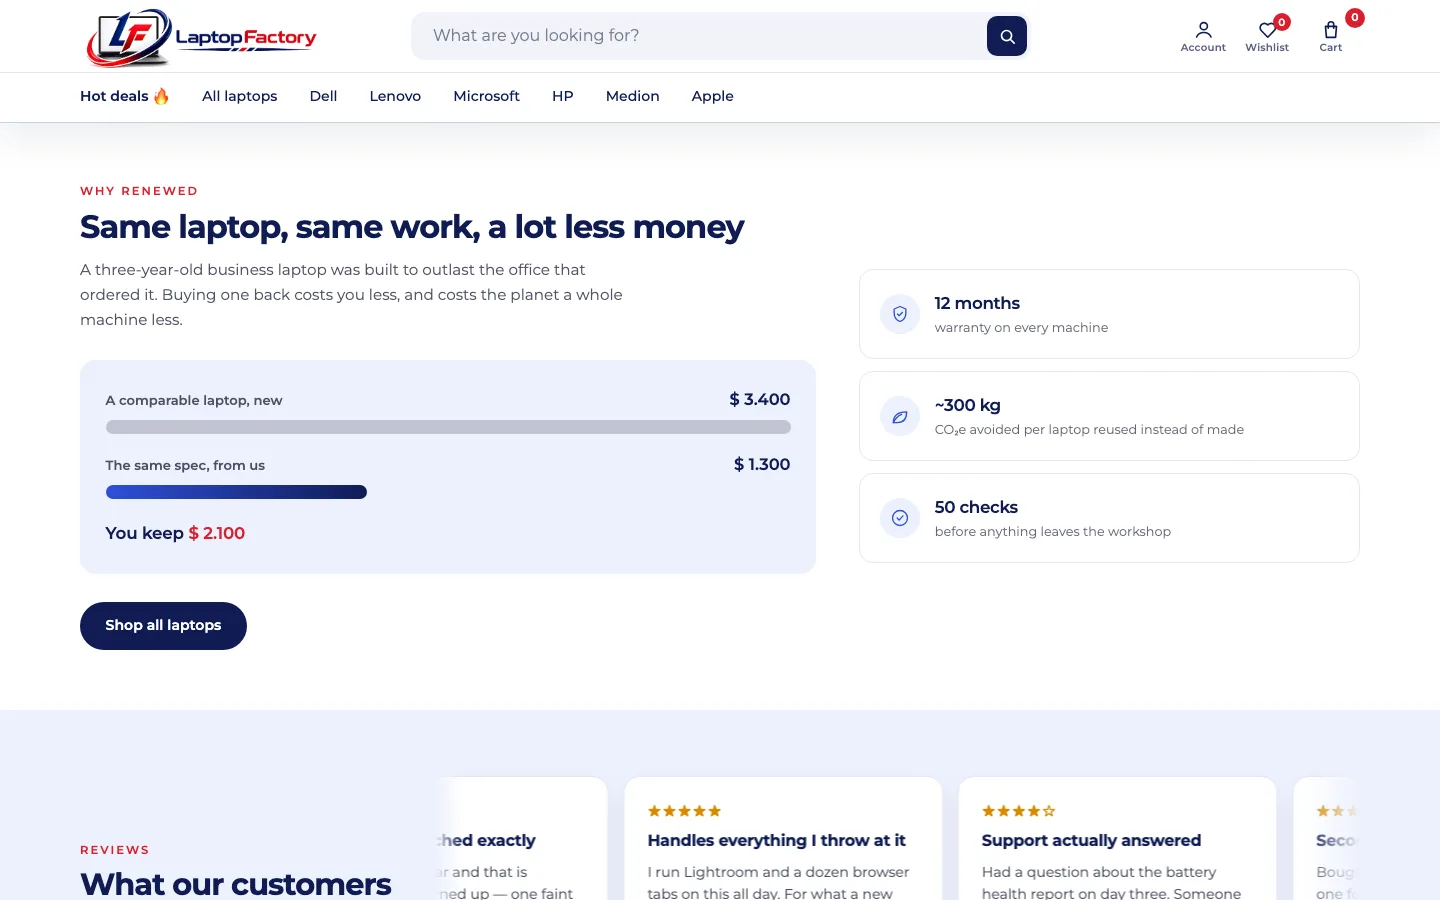Click the search magnifier button
This screenshot has width=1440, height=900.
pos(1007,36)
